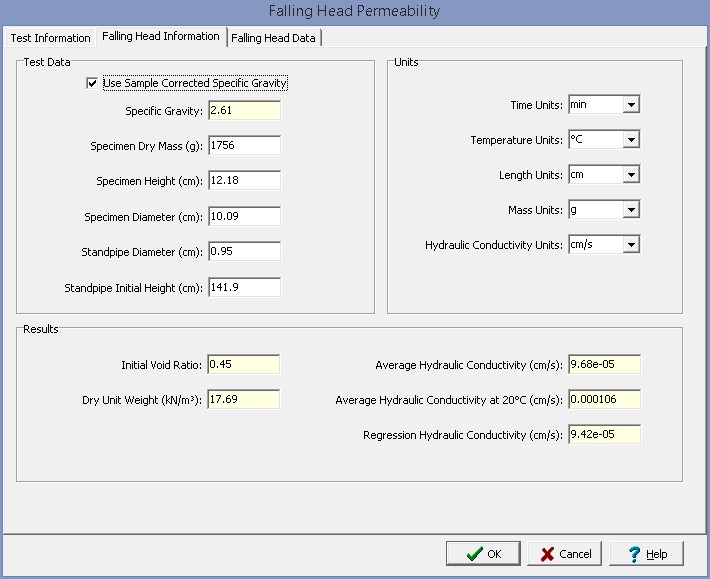This screenshot has height=579, width=710.
Task: Open the Hydraulic Conductivity Units dropdown
Action: pyautogui.click(x=630, y=245)
